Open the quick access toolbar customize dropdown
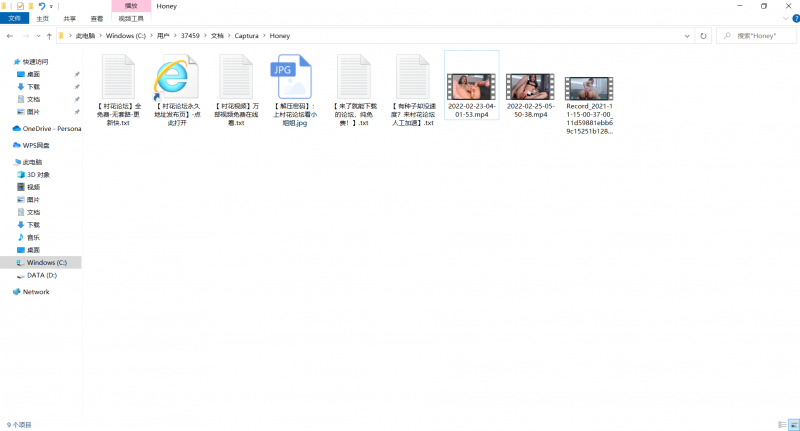Viewport: 800px width, 431px height. click(53, 6)
